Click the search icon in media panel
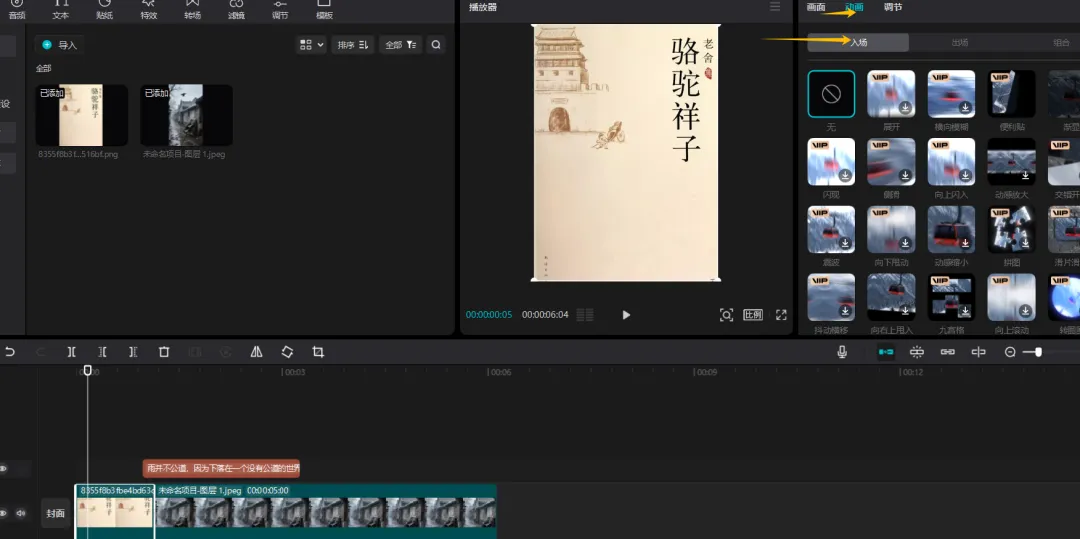The height and width of the screenshot is (539, 1080). [436, 45]
